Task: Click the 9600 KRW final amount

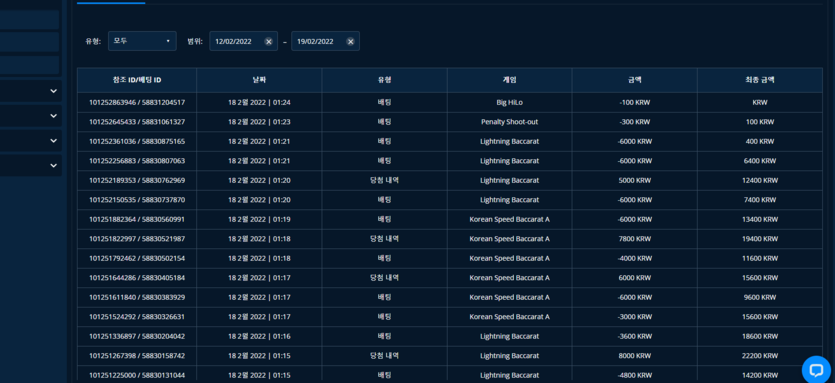Action: (760, 297)
